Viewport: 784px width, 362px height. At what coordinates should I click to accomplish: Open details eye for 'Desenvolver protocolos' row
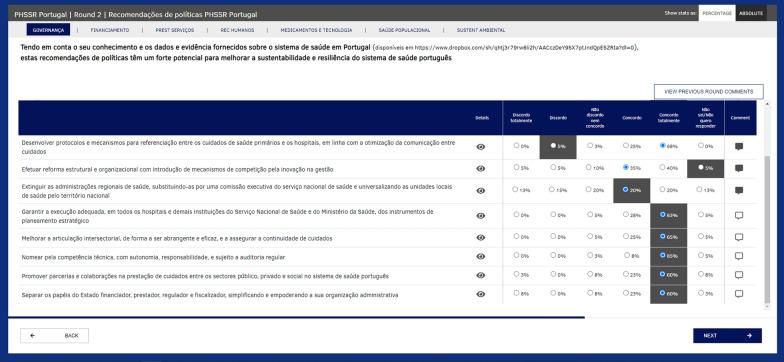pyautogui.click(x=481, y=147)
